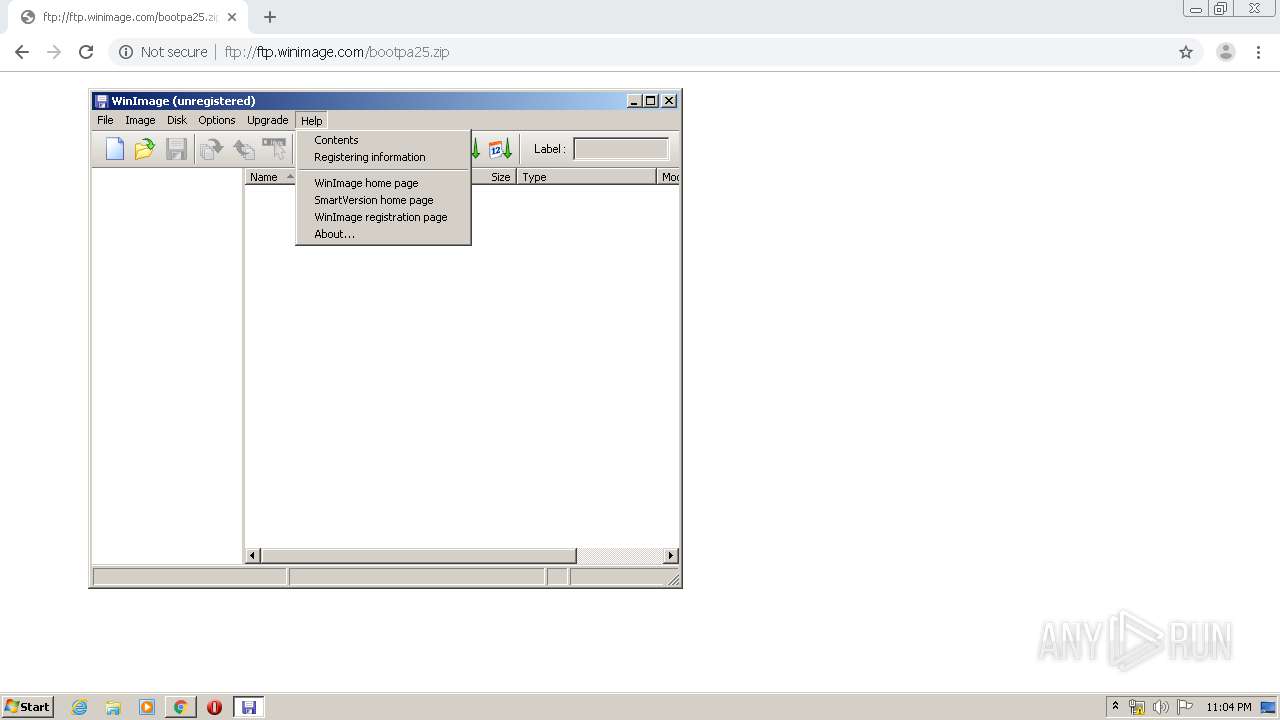
Task: Open the About… dialog entry
Action: 384,234
